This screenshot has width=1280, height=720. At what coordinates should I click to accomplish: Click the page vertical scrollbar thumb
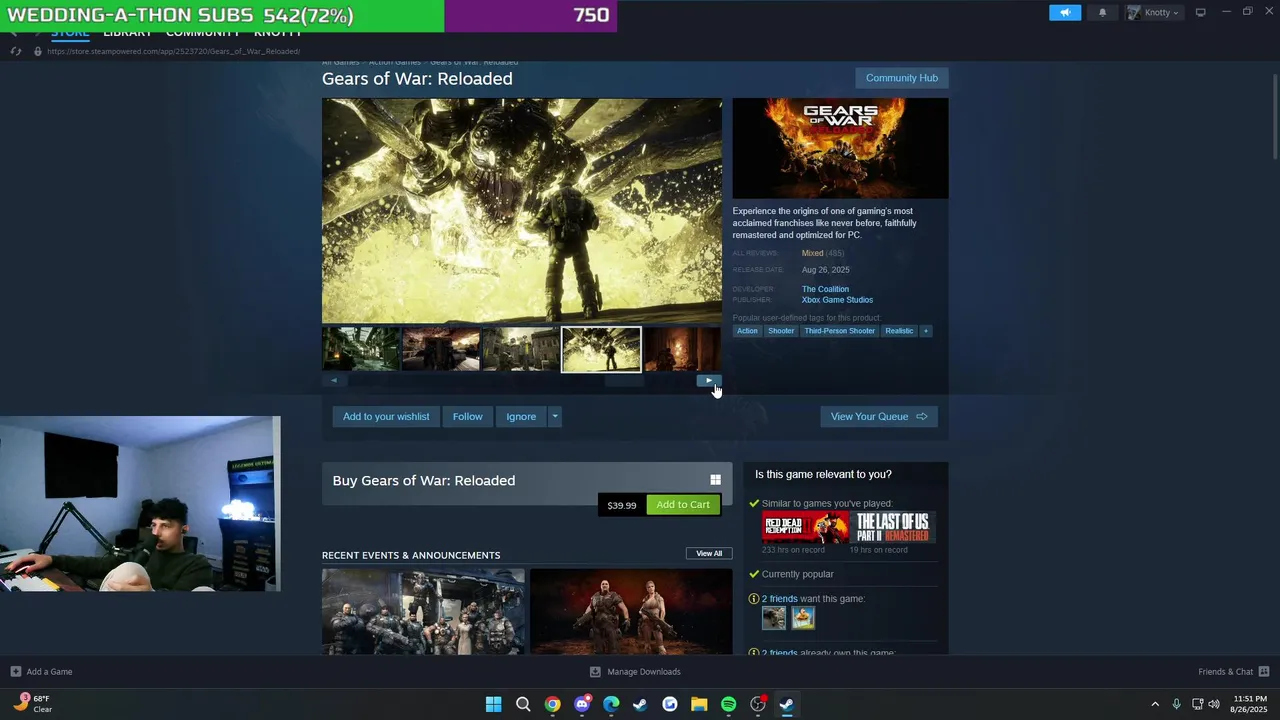pos(1275,115)
